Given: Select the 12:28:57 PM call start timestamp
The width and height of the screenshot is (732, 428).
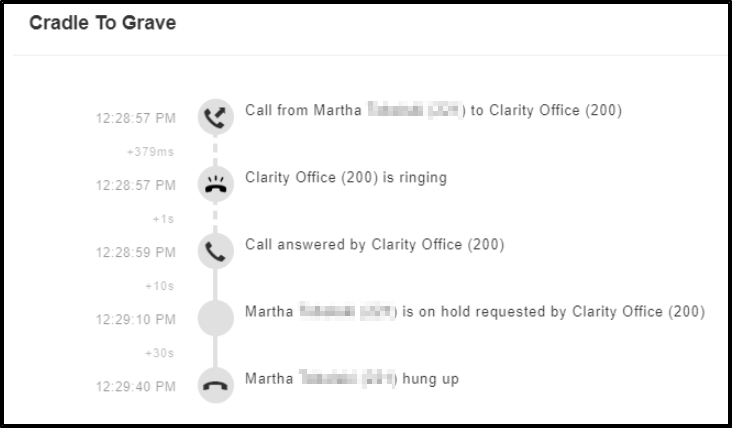Looking at the screenshot, I should tap(136, 118).
